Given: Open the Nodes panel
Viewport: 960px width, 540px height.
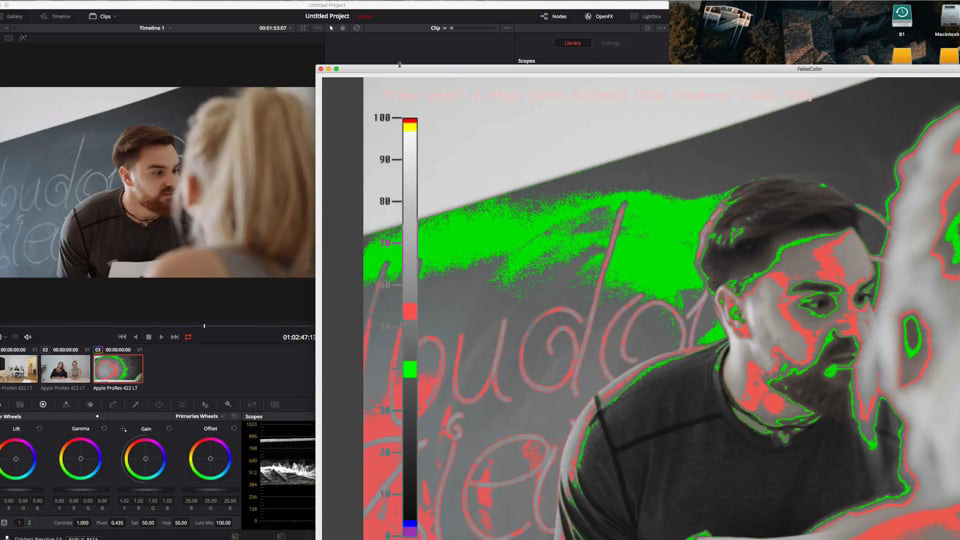Looking at the screenshot, I should tap(553, 17).
